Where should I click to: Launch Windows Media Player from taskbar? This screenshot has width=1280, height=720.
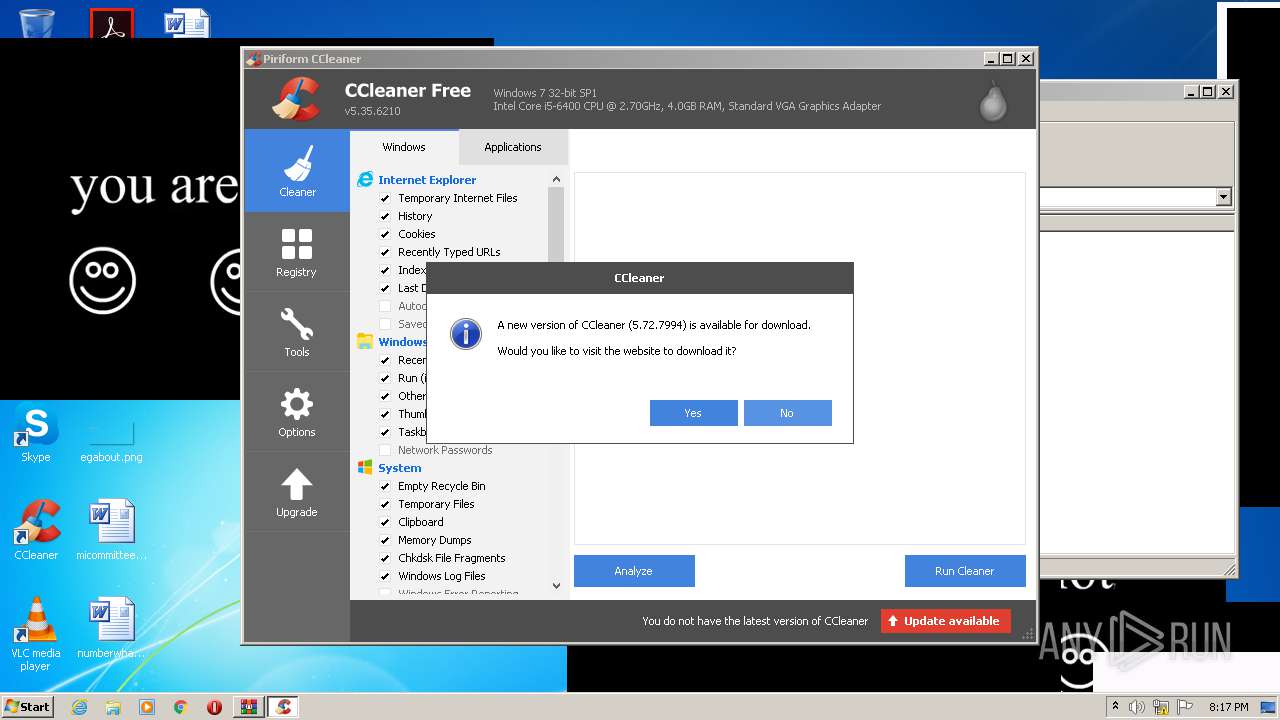[x=147, y=707]
